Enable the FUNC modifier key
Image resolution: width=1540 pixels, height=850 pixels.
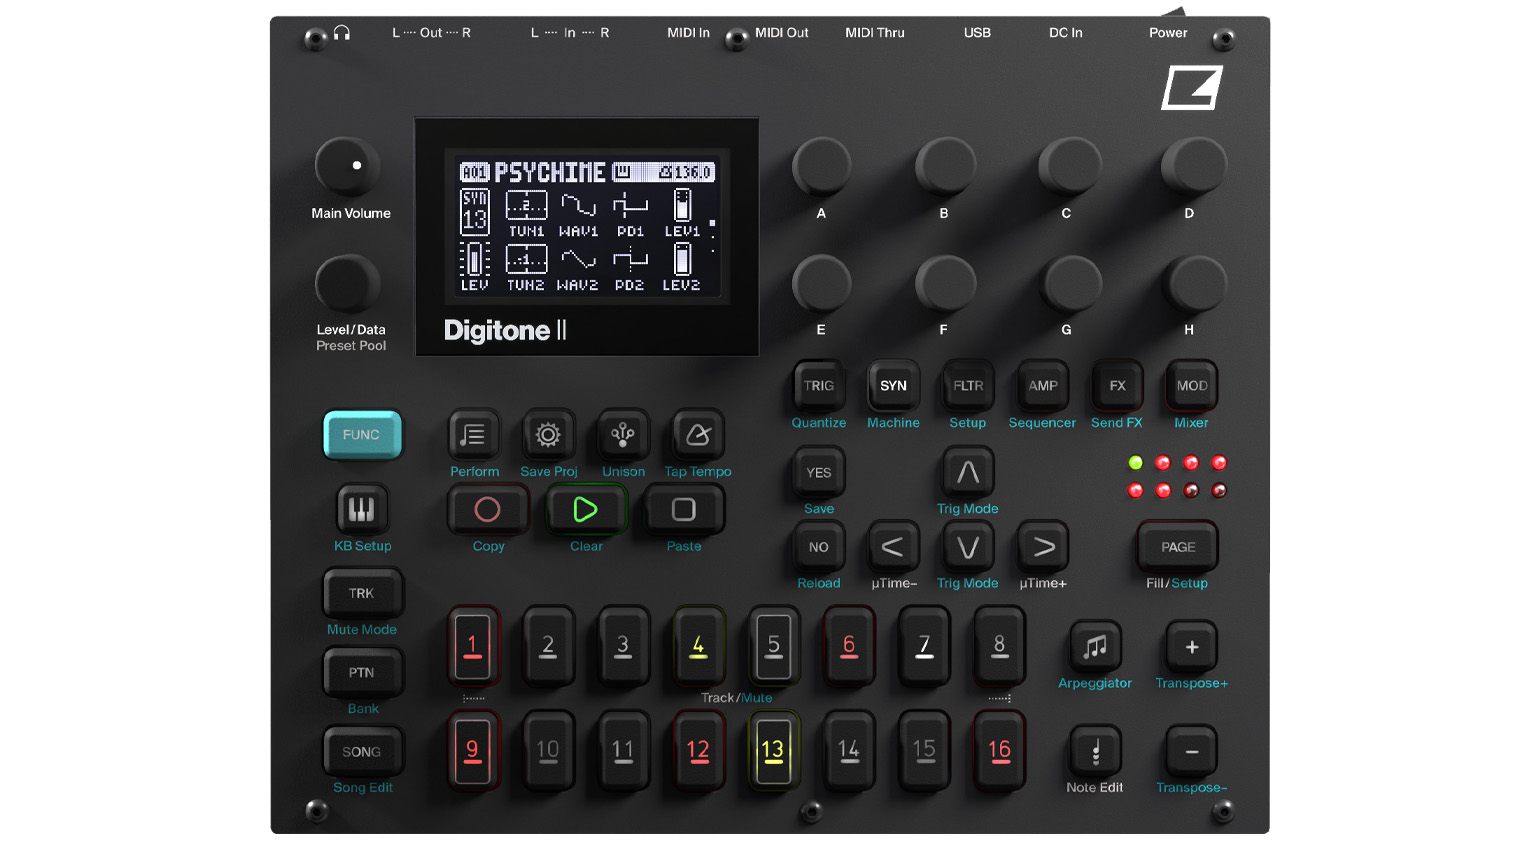click(362, 434)
